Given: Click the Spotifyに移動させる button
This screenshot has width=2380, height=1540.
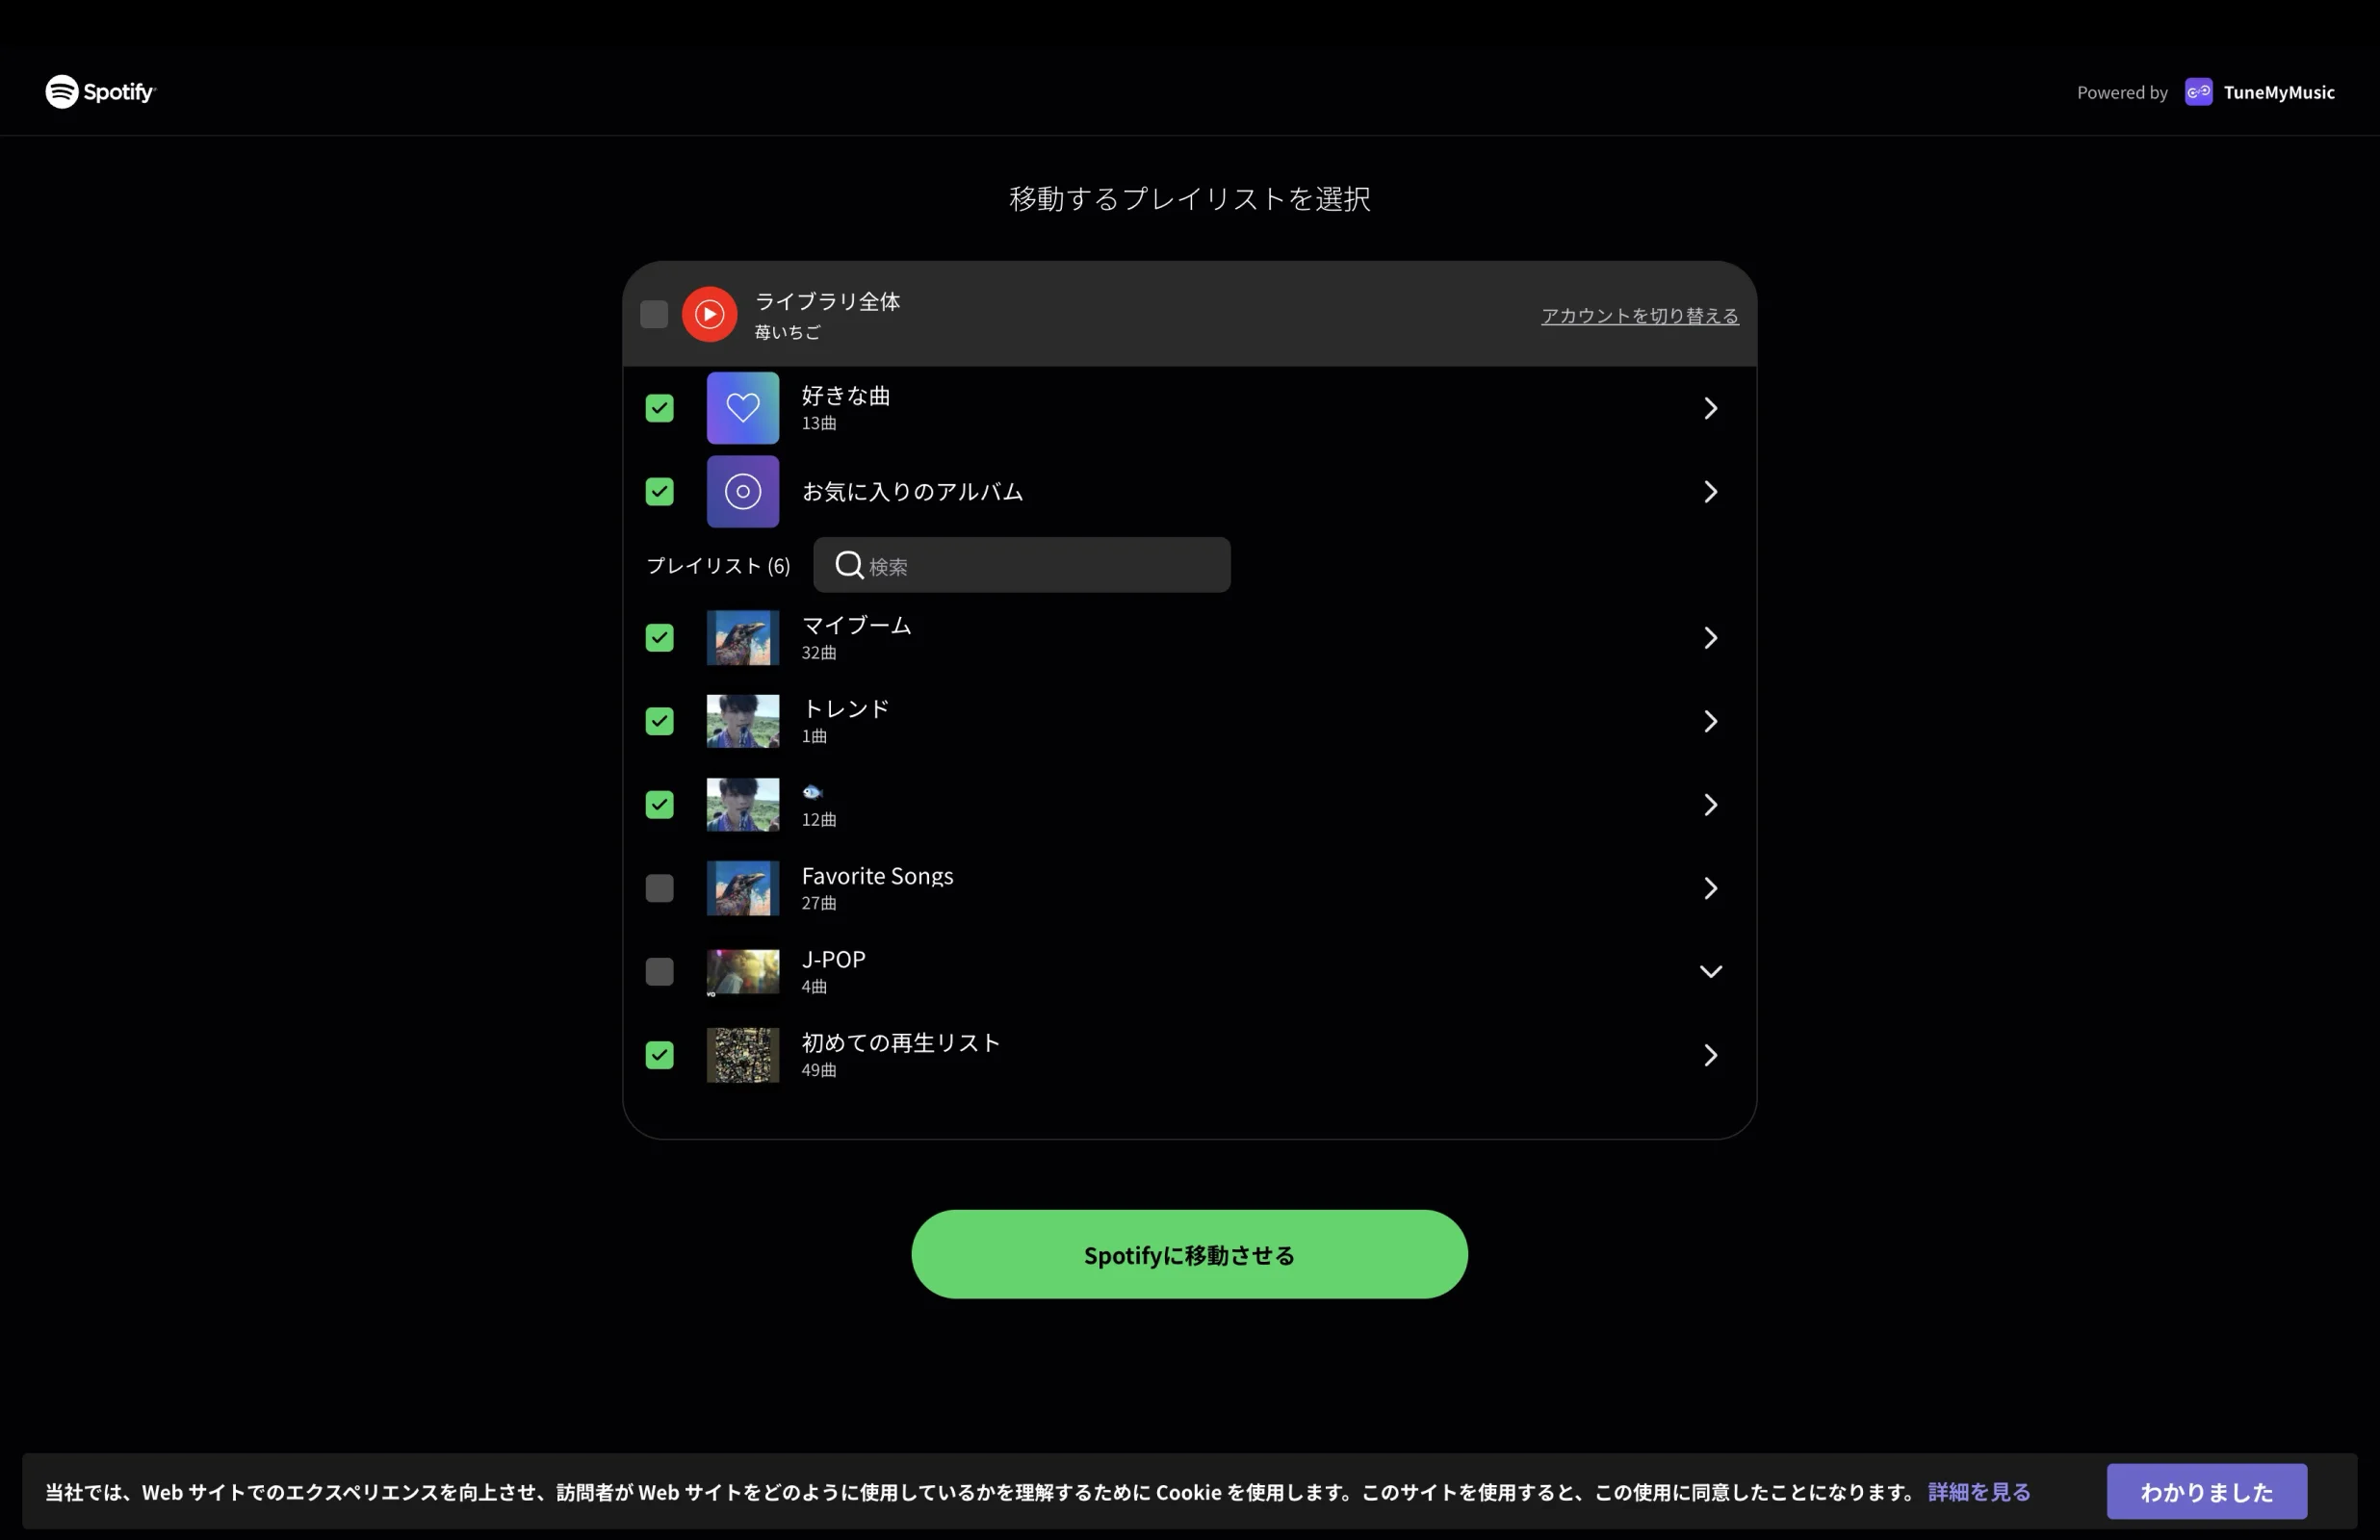Looking at the screenshot, I should point(1189,1255).
